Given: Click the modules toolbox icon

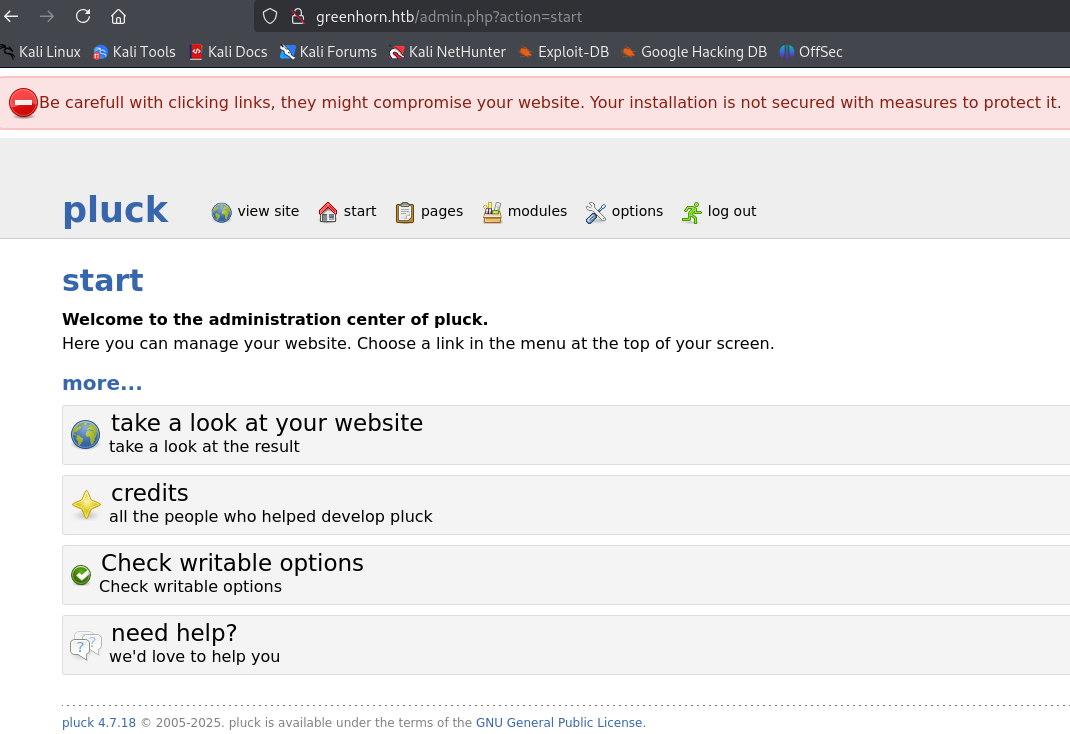Looking at the screenshot, I should [492, 212].
